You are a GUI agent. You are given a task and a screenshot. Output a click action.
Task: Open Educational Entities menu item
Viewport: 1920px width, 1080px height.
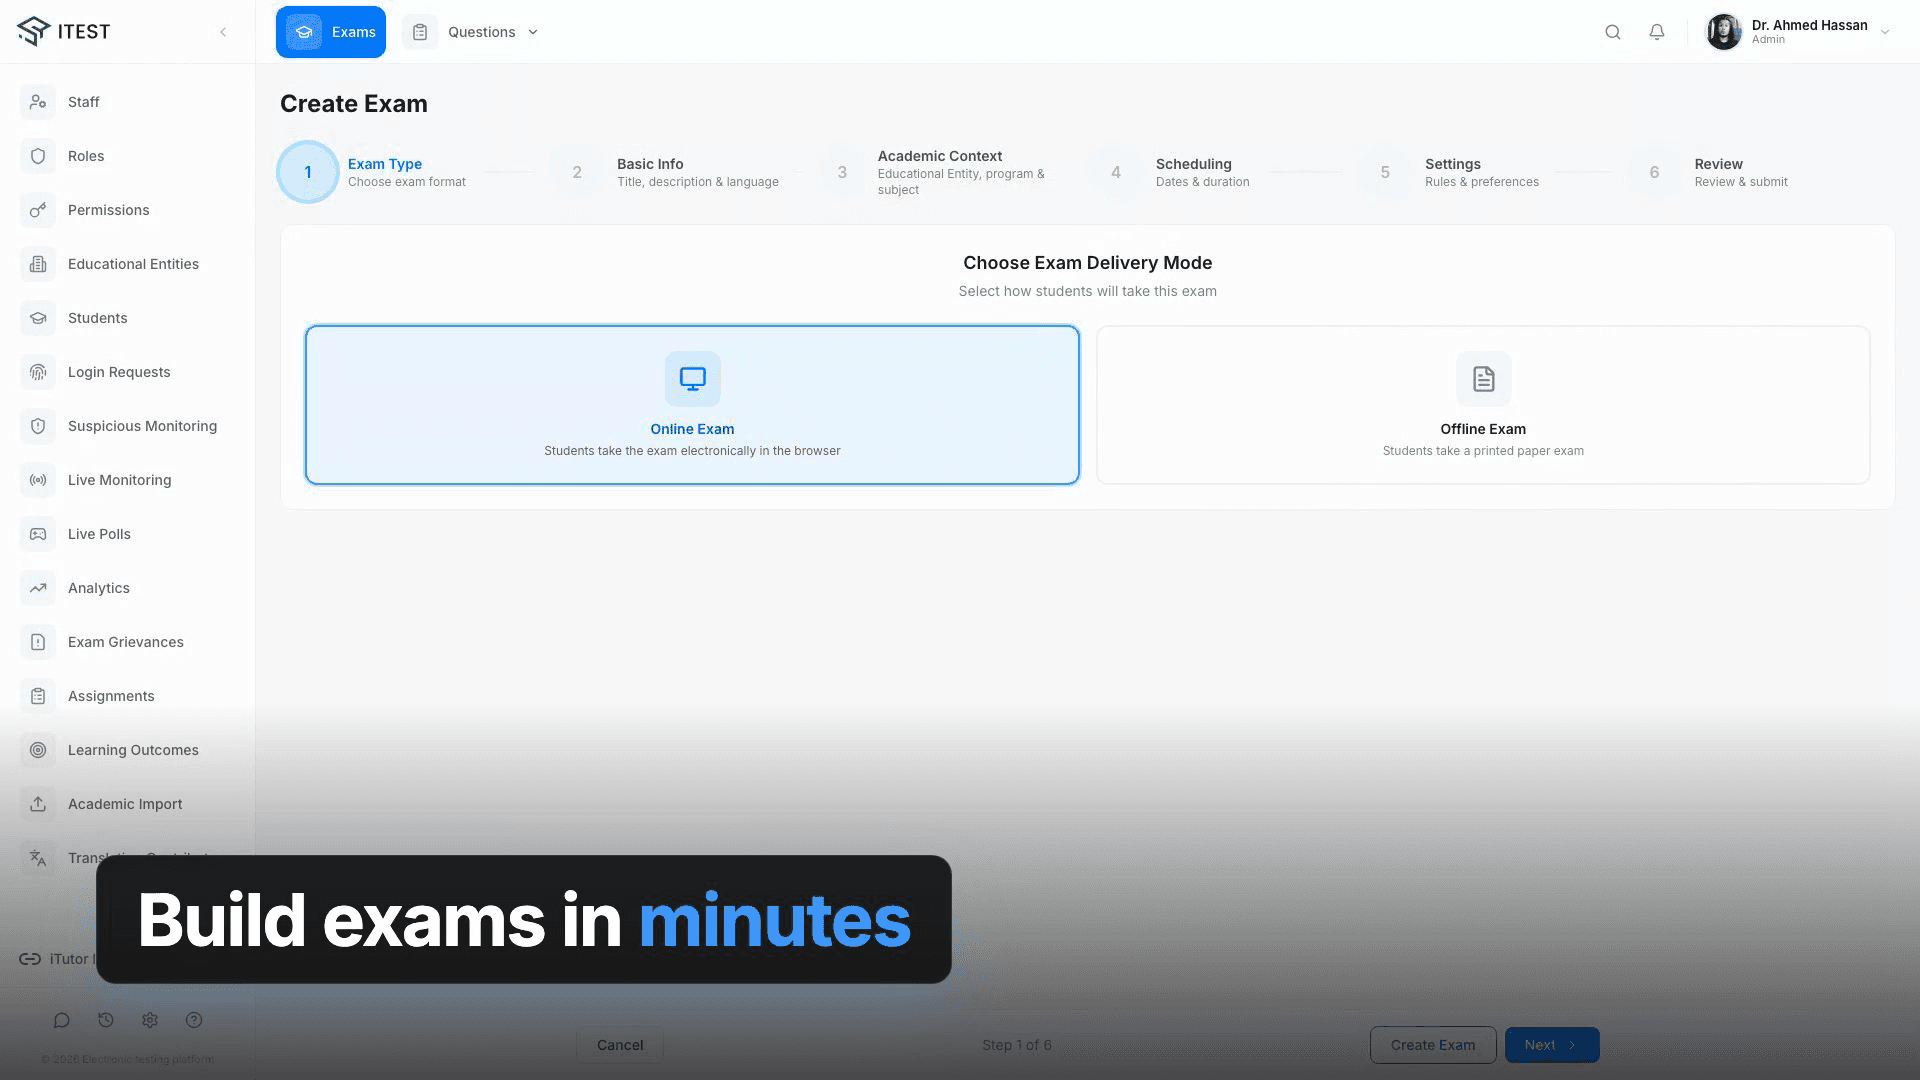(128, 264)
